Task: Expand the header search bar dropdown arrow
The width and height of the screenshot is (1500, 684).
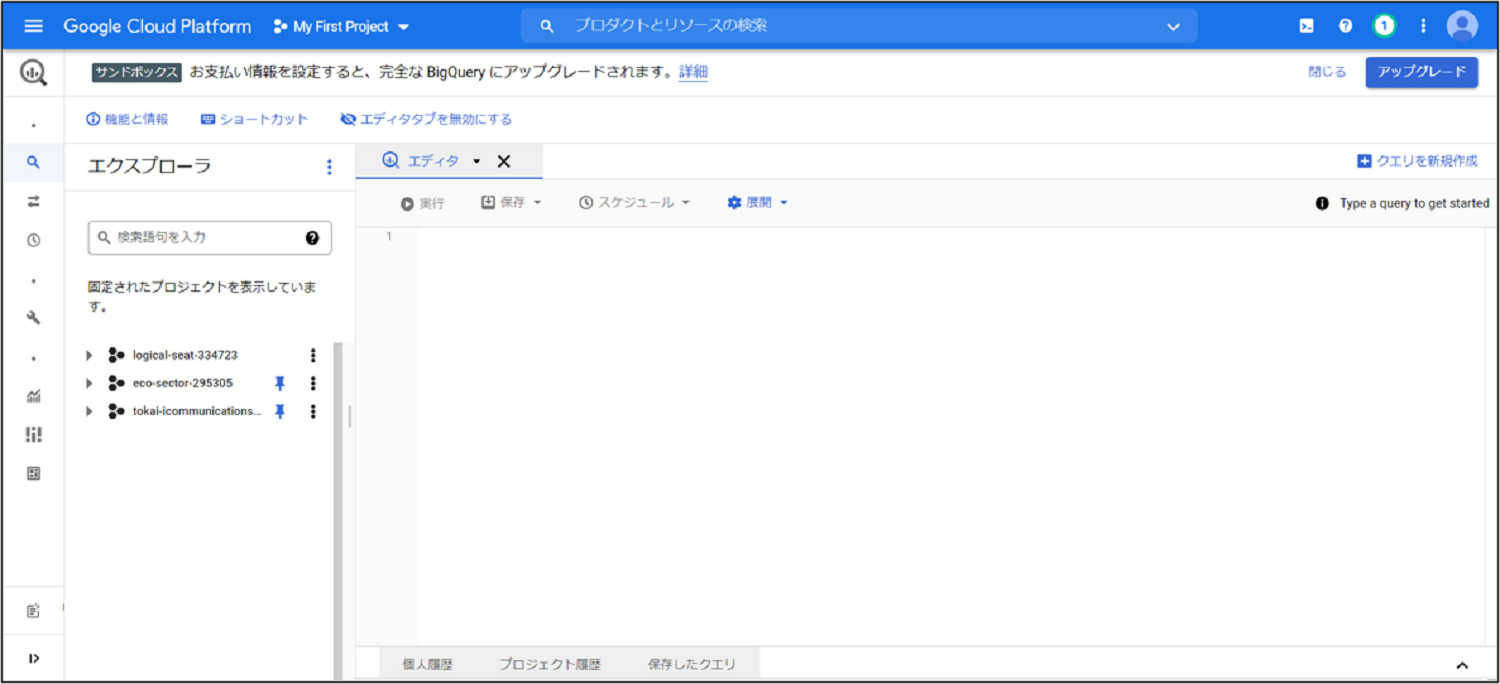Action: tap(1173, 27)
